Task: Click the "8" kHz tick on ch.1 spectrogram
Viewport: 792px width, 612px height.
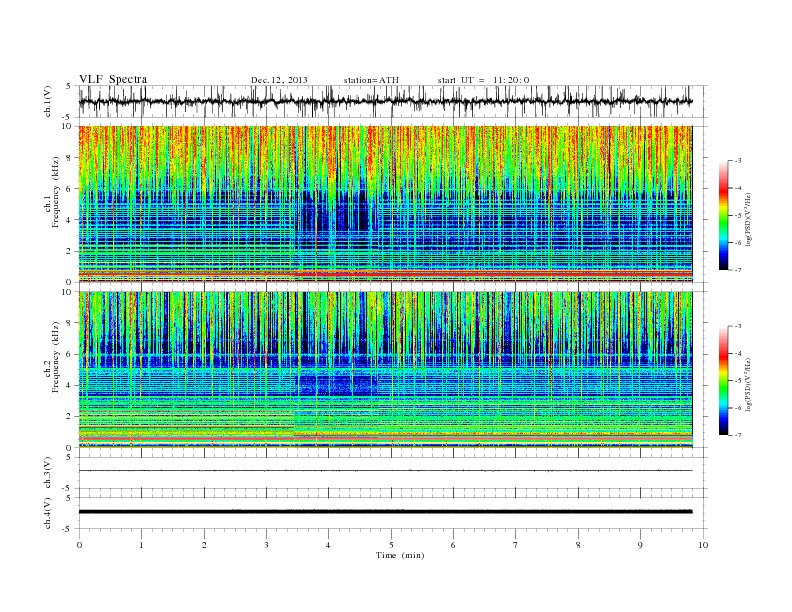Action: click(69, 158)
